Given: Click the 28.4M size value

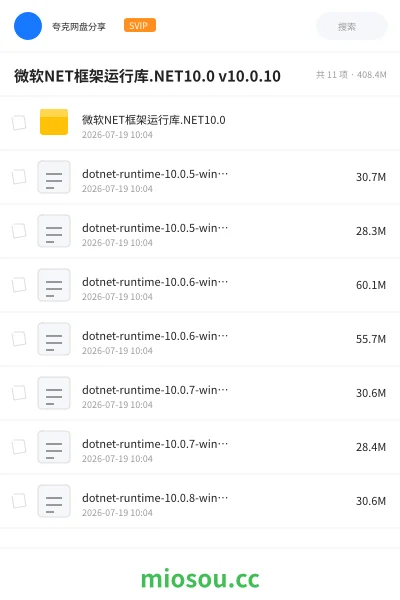Looking at the screenshot, I should point(371,447).
